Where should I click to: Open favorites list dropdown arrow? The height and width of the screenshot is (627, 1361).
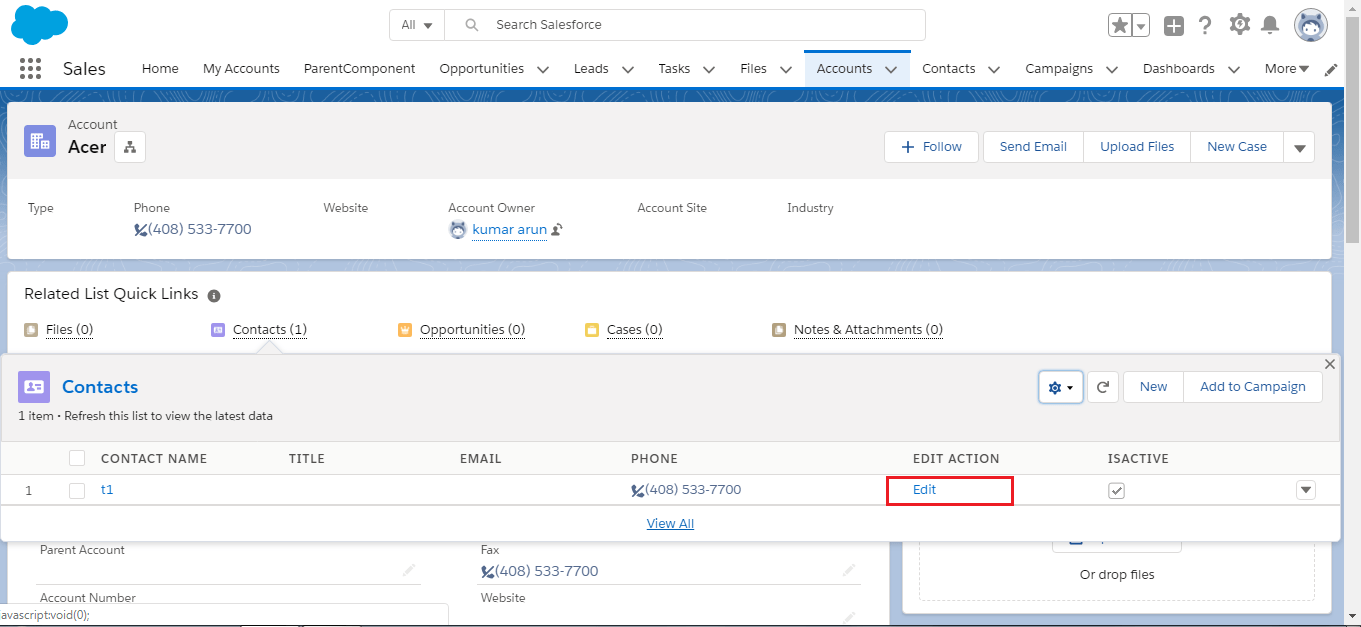[x=1141, y=25]
